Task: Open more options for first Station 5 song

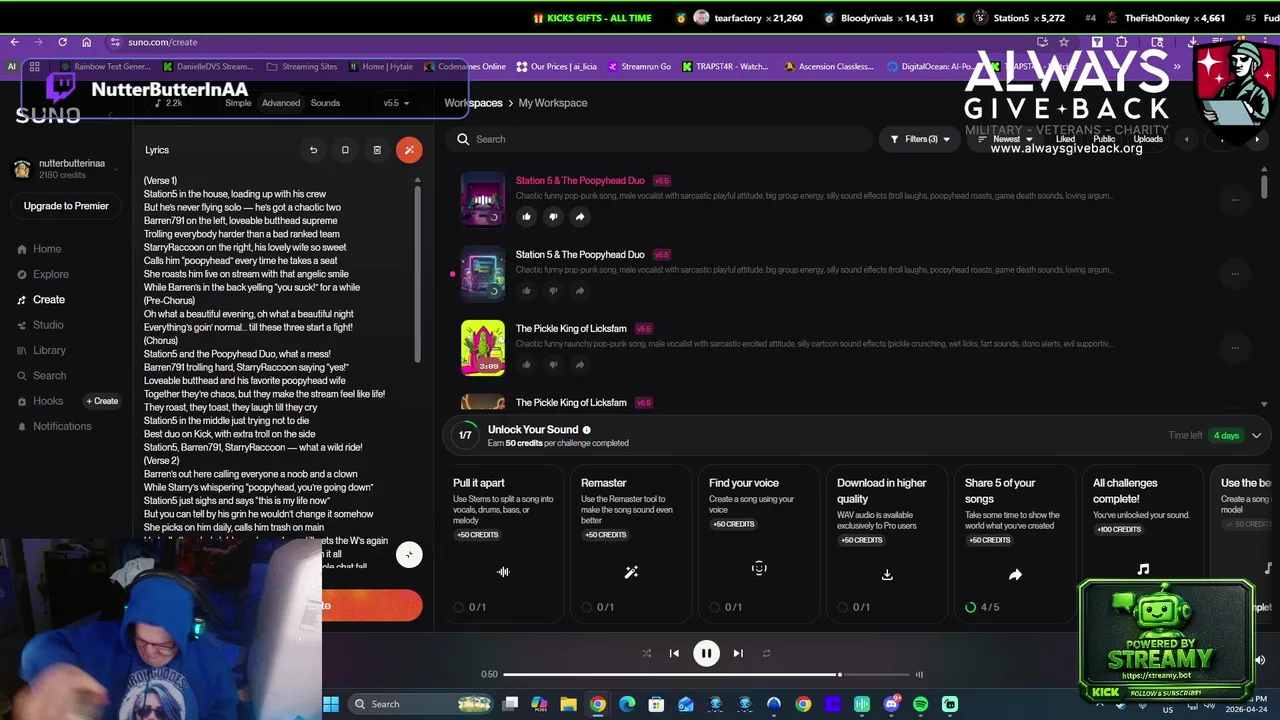Action: click(x=1235, y=199)
